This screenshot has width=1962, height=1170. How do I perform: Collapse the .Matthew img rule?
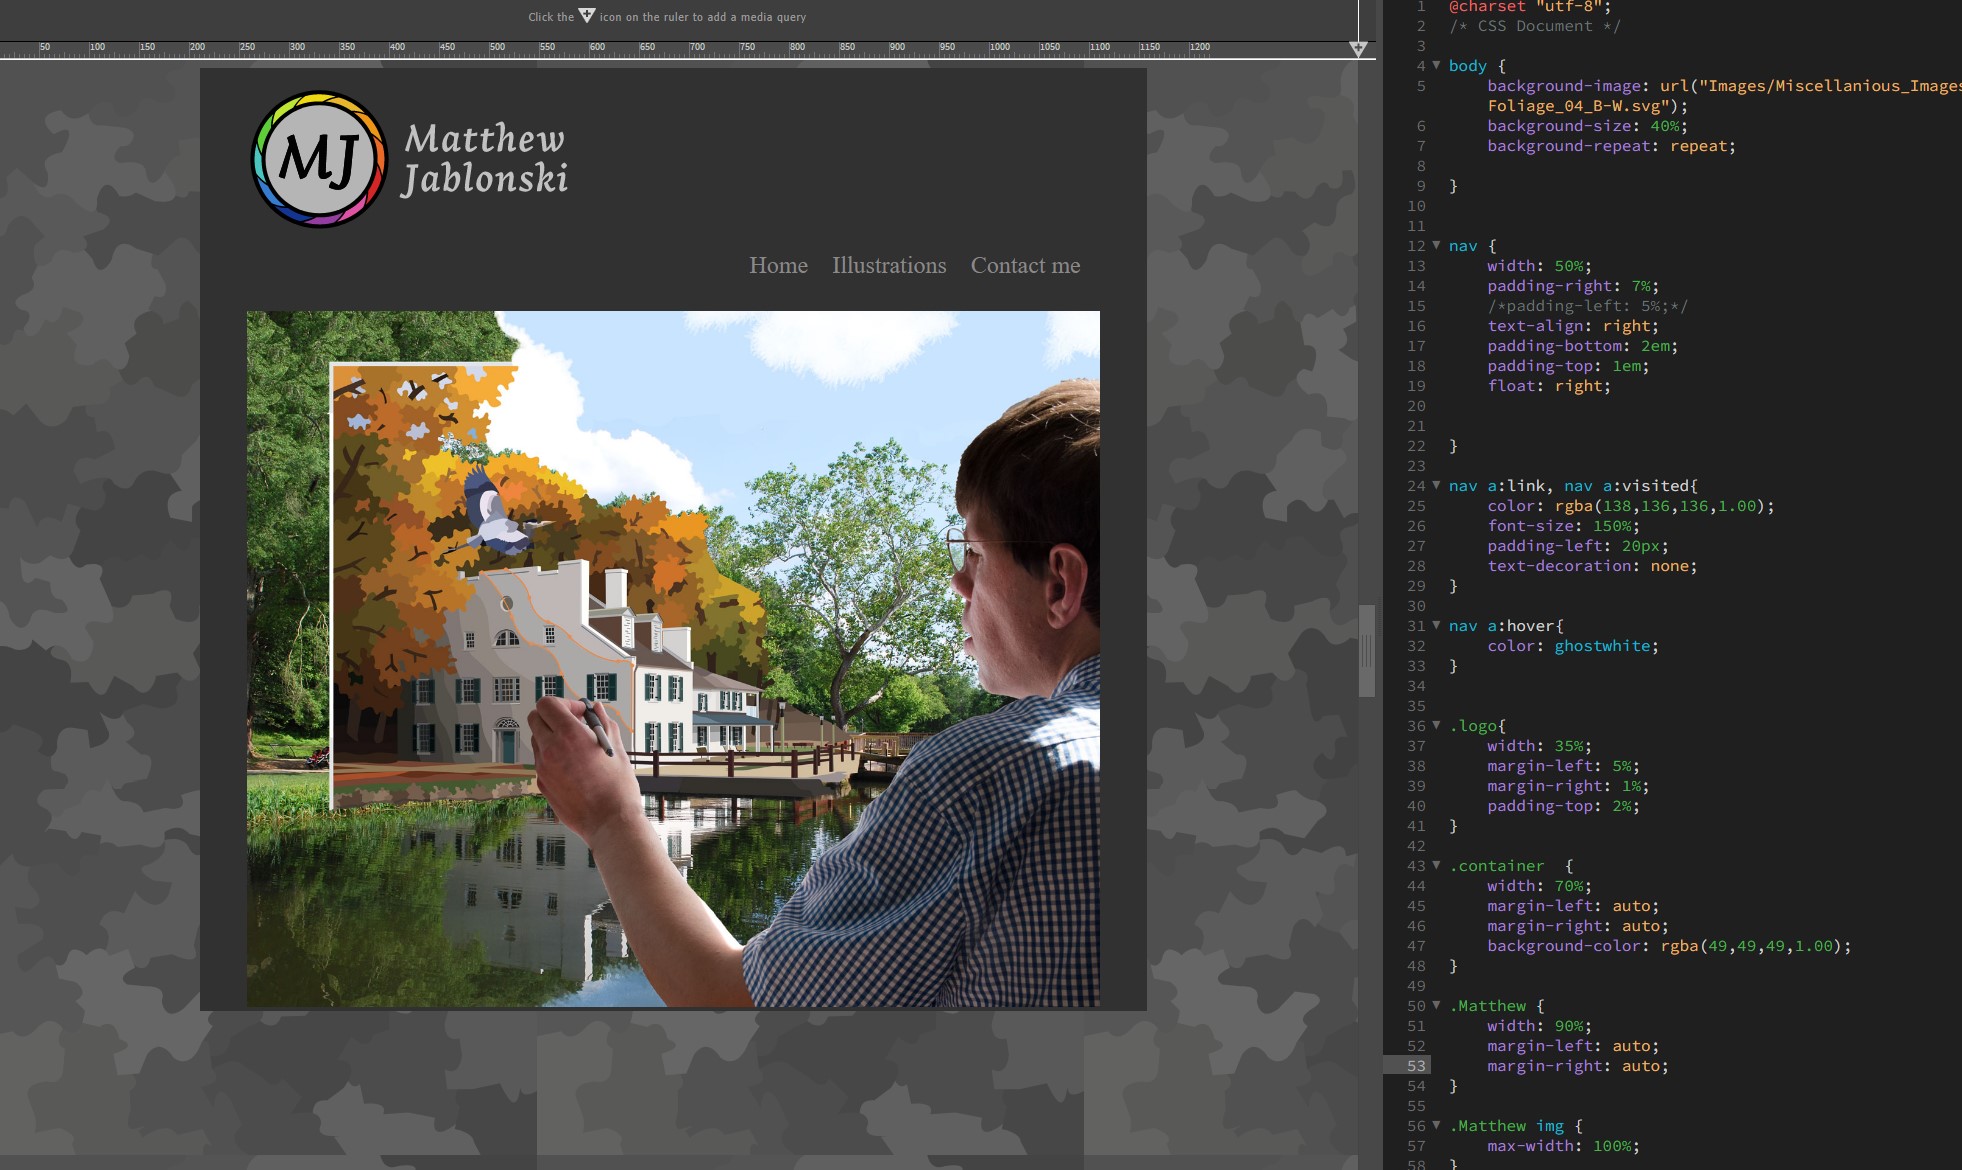1436,1125
